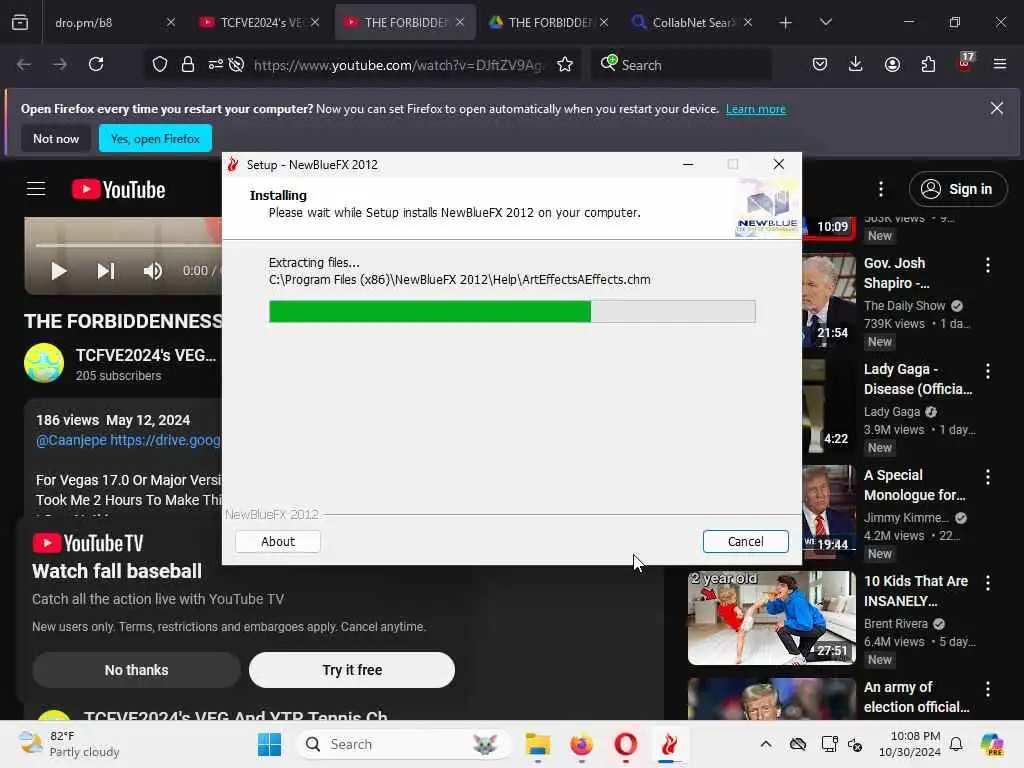The height and width of the screenshot is (768, 1024).
Task: Open the Firefox extensions puzzle icon
Action: click(x=928, y=64)
